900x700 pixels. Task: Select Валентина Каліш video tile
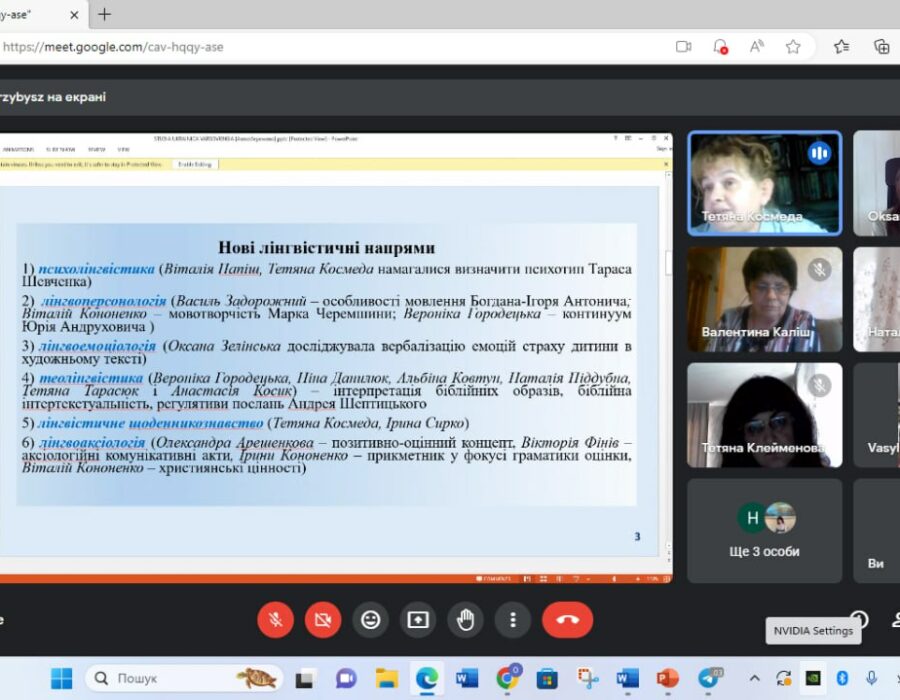tap(764, 299)
